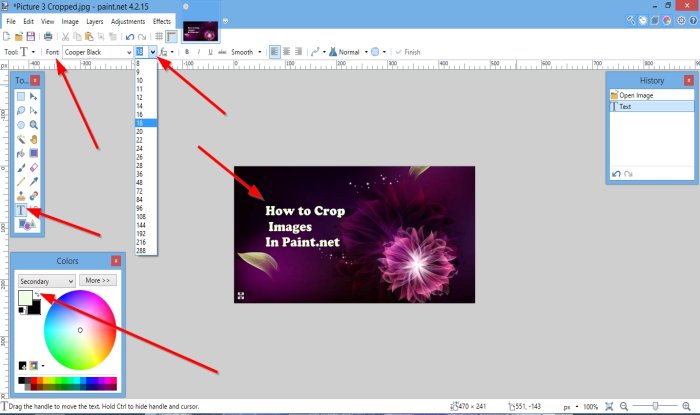Click the zoom slider in status bar
700x415 pixels.
click(x=655, y=406)
